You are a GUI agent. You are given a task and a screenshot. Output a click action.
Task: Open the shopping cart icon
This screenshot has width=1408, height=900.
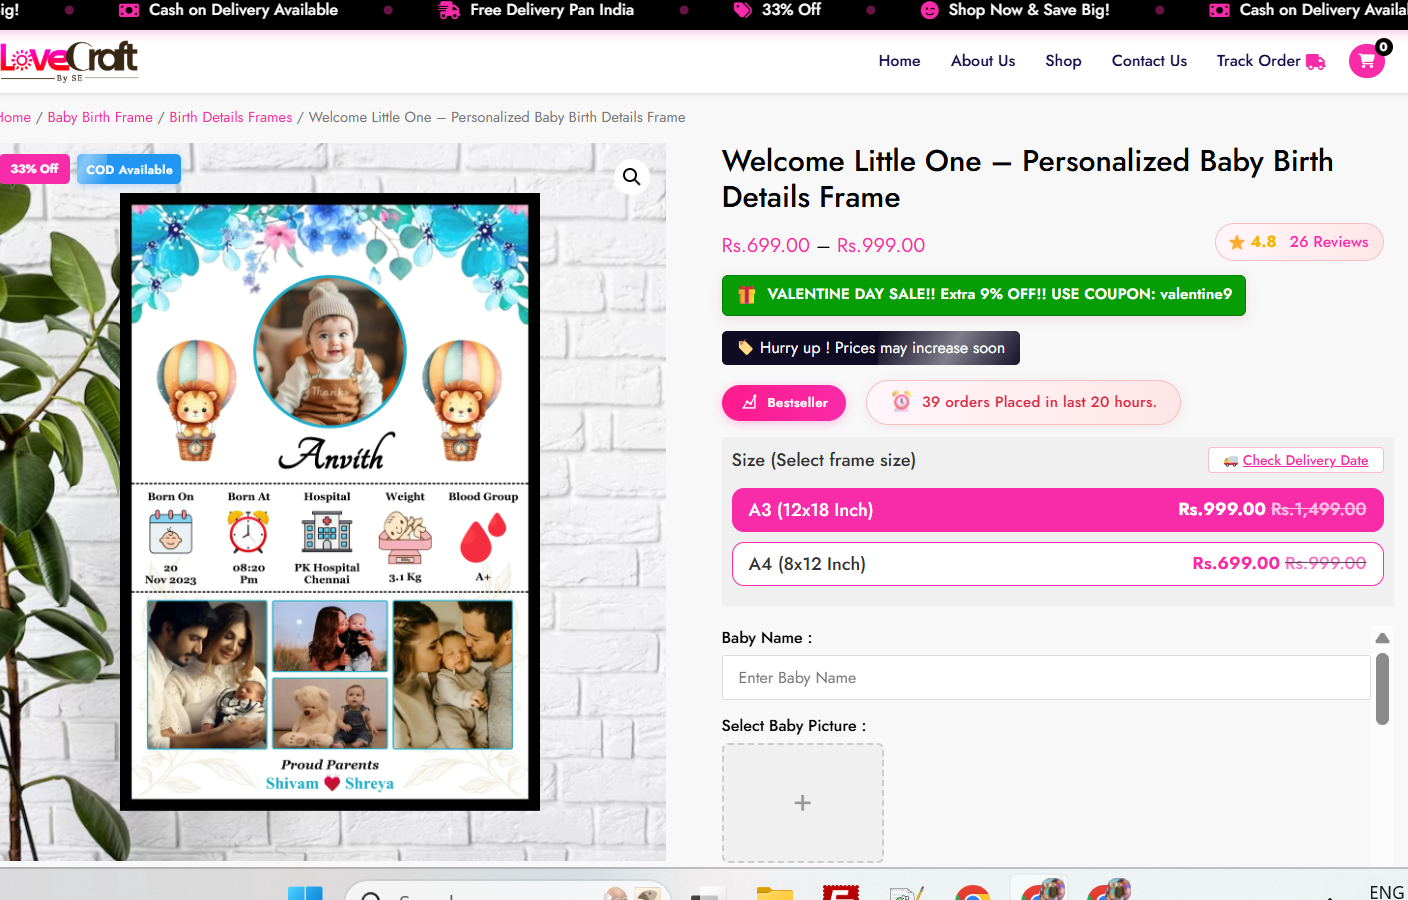1366,61
